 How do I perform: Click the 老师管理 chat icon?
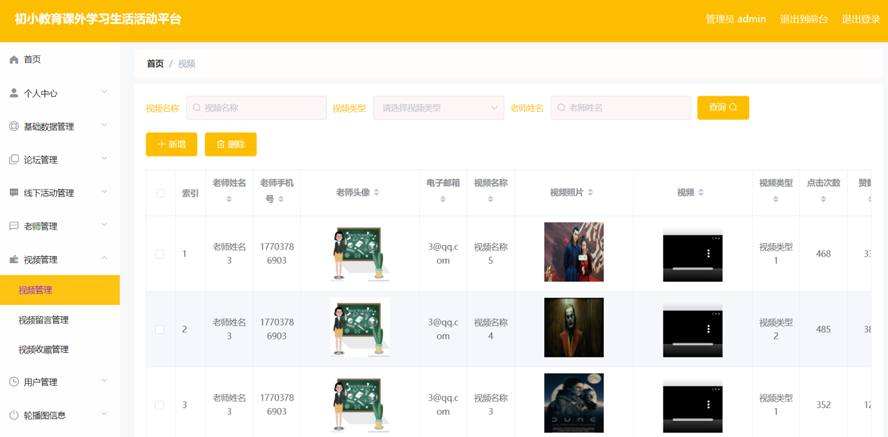pos(14,226)
